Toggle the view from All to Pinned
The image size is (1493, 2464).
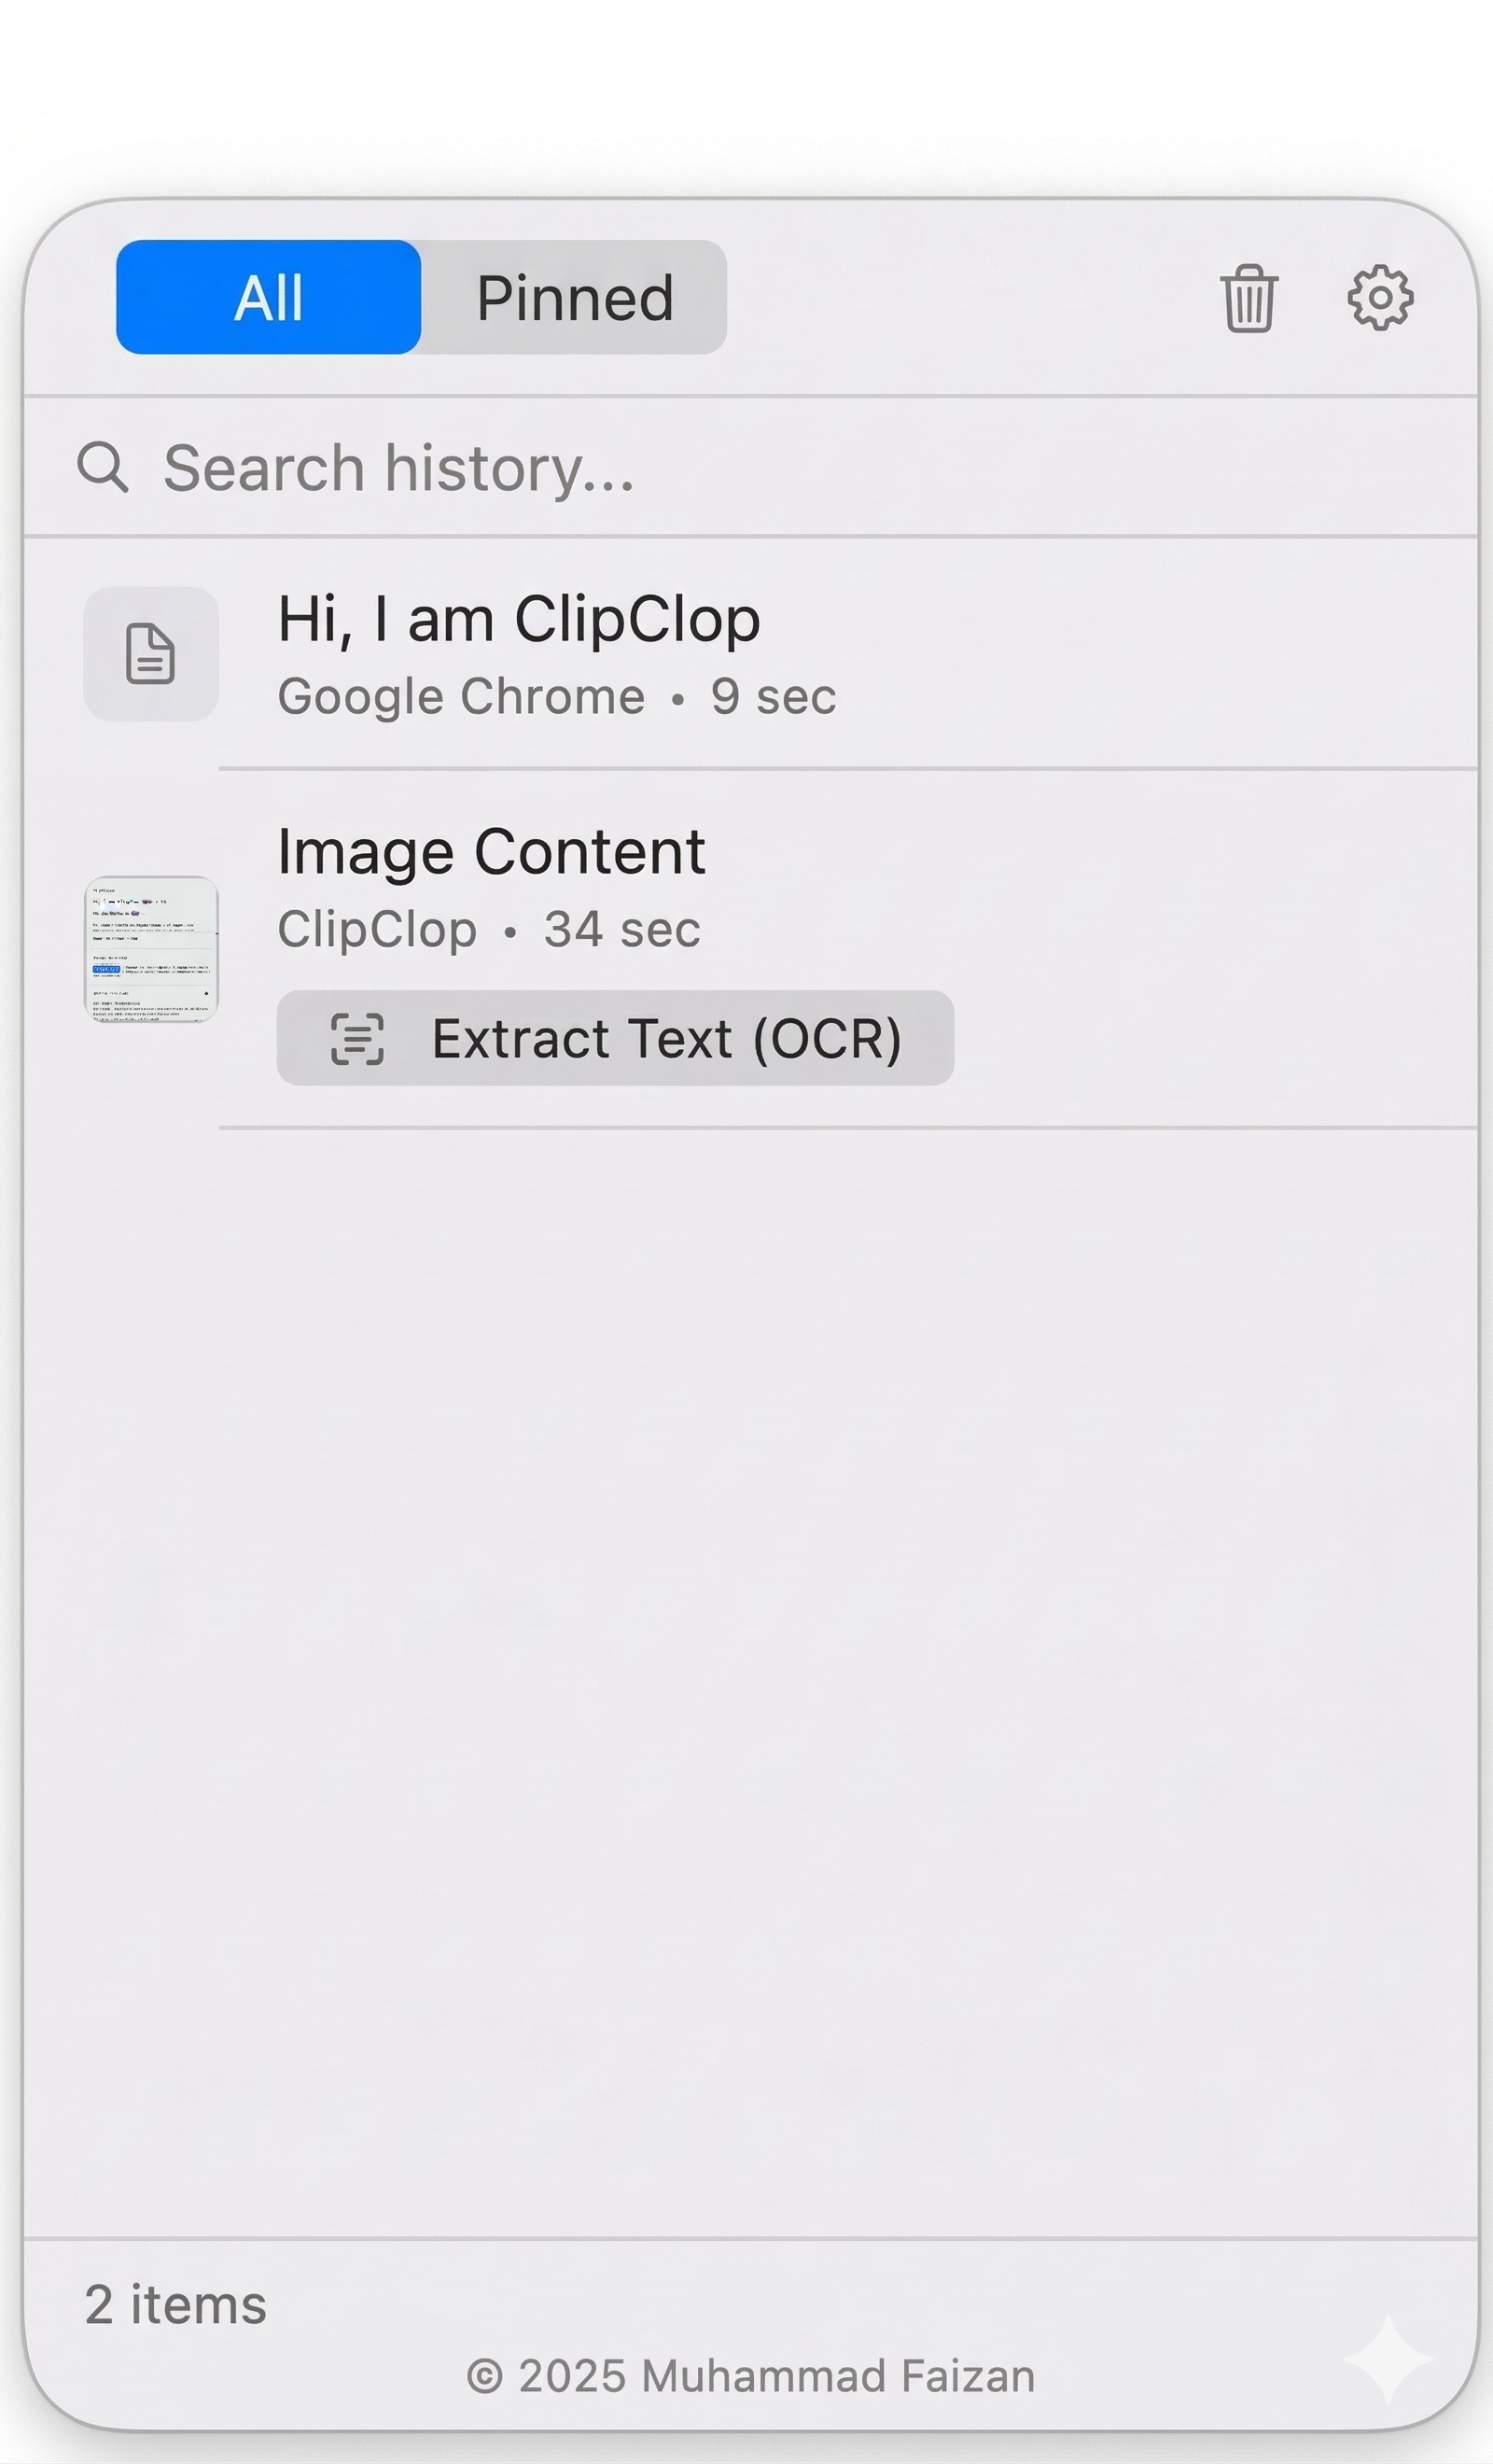tap(574, 297)
